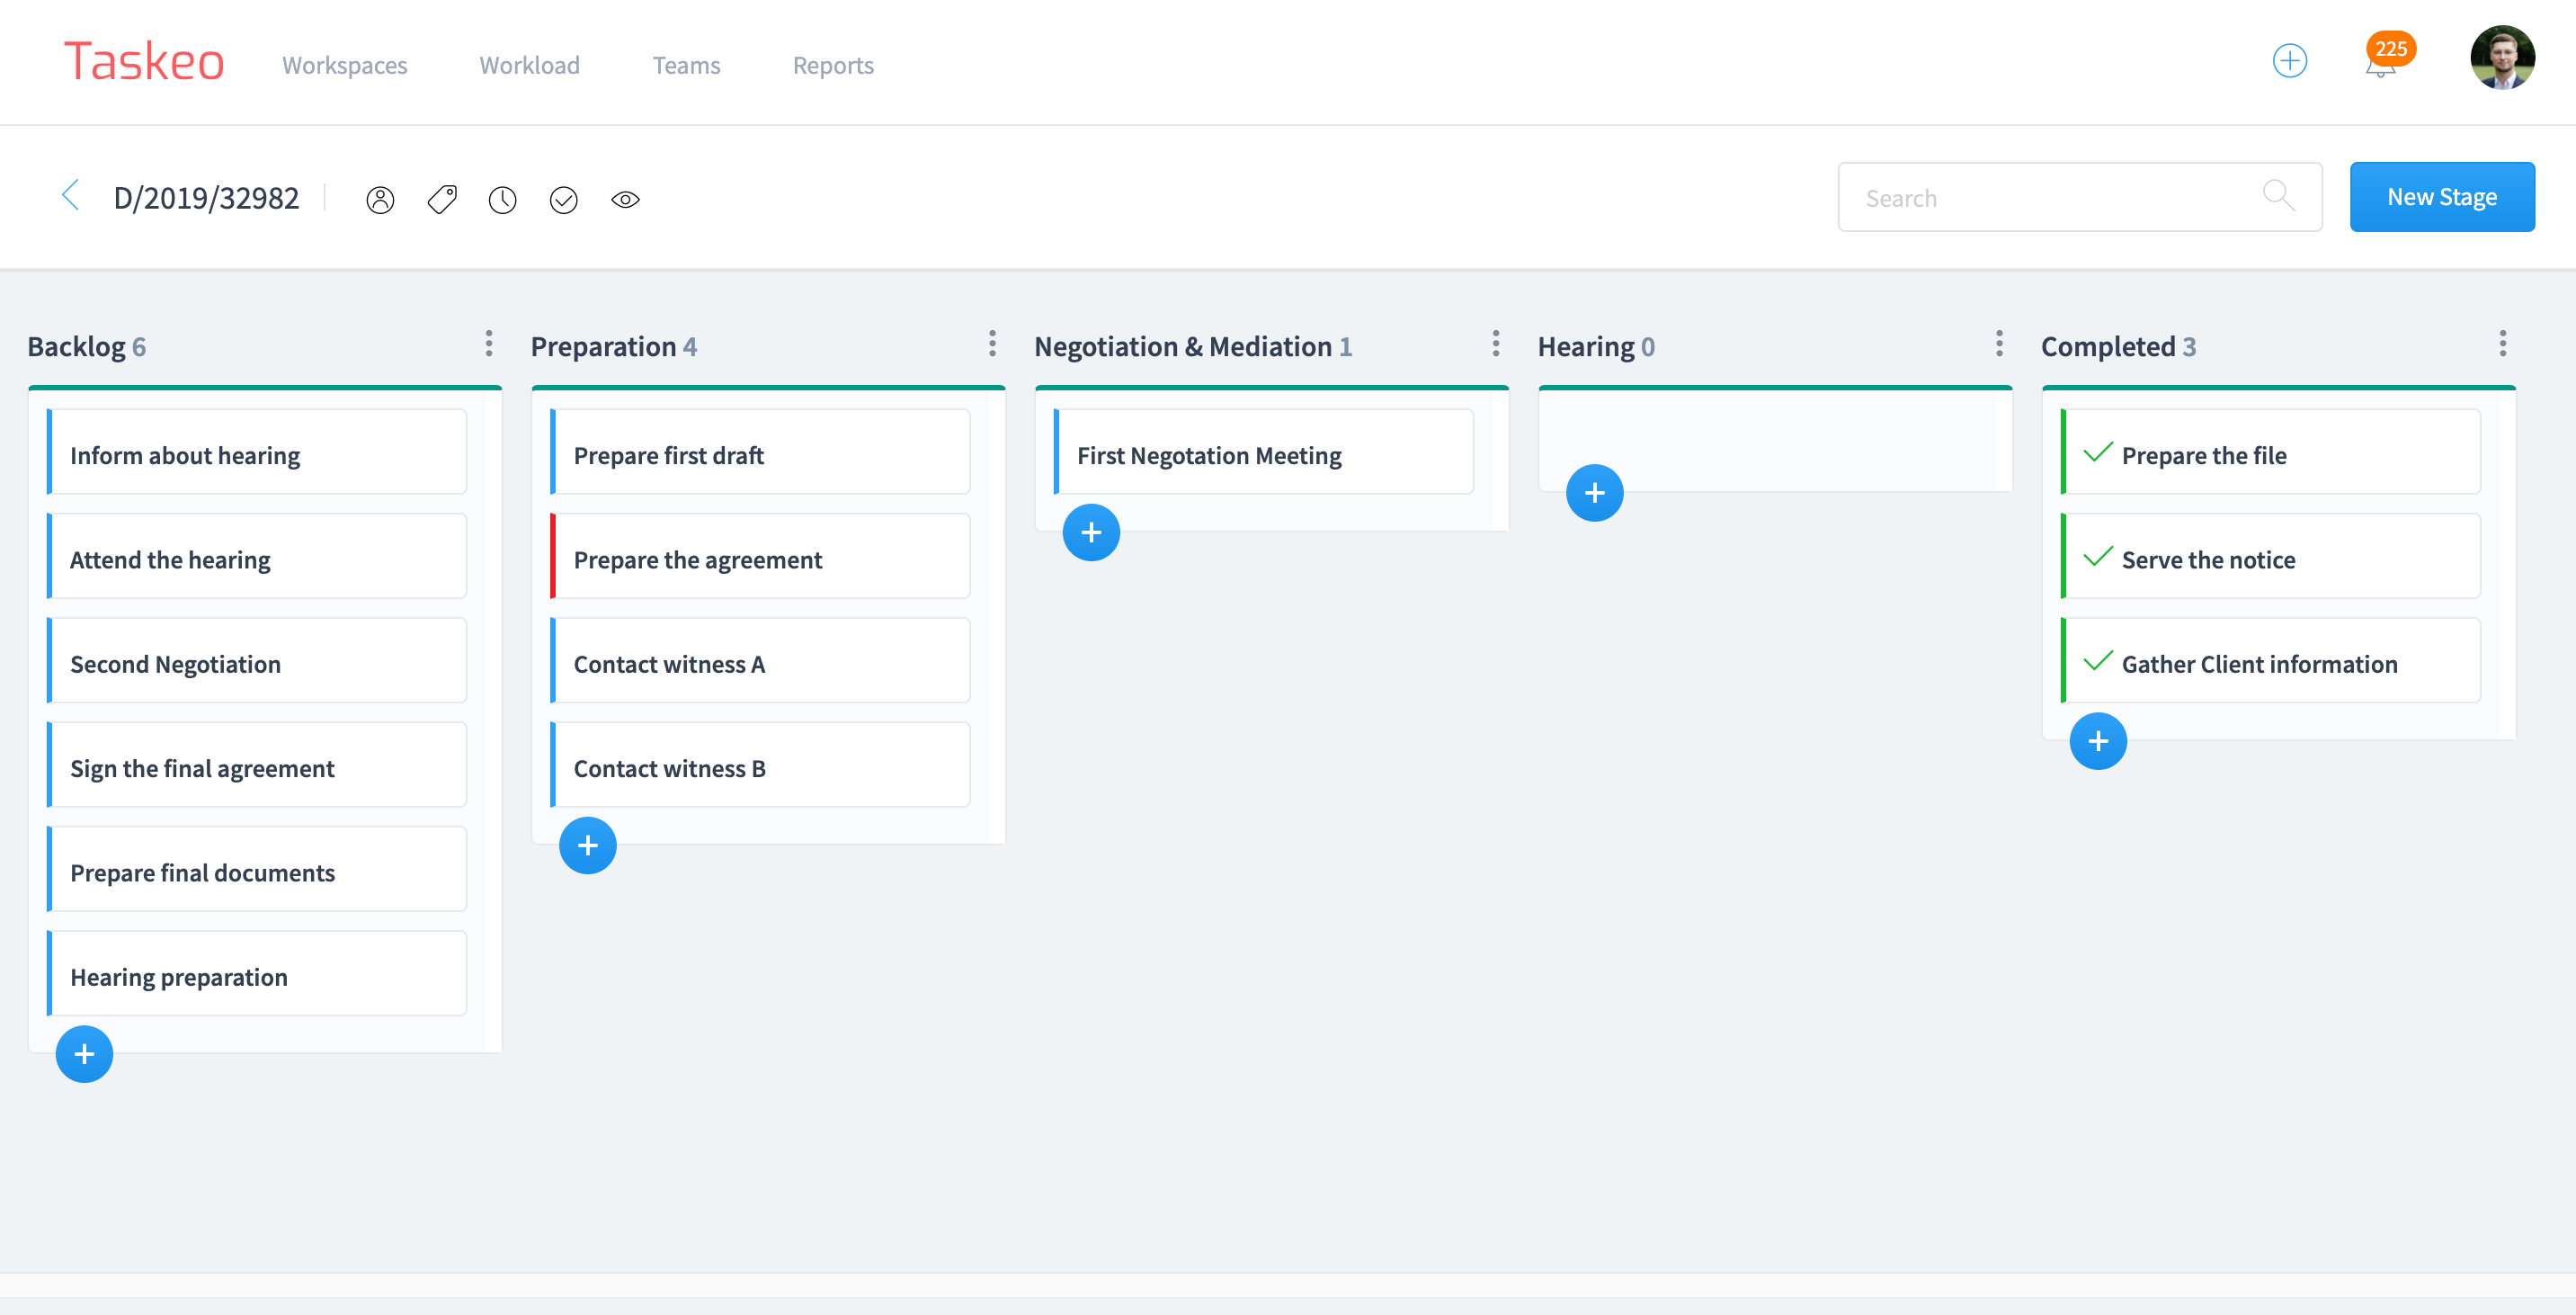Click the add new item plus icon in Backlog
2576x1315 pixels.
[85, 1053]
